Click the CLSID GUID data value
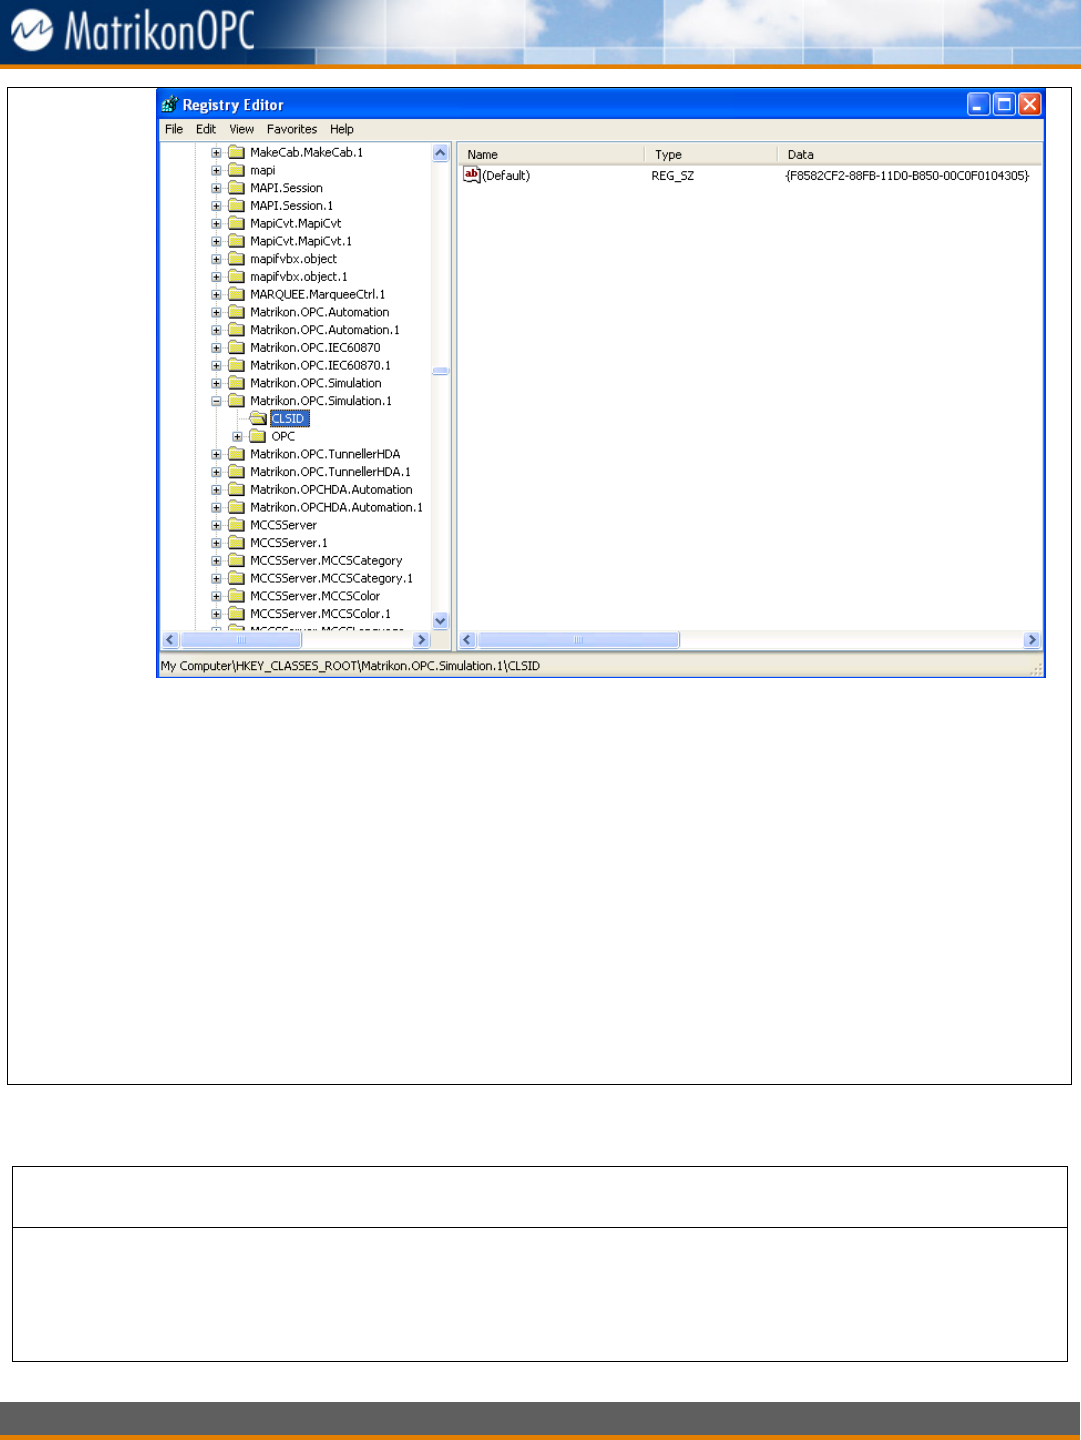 tap(907, 176)
